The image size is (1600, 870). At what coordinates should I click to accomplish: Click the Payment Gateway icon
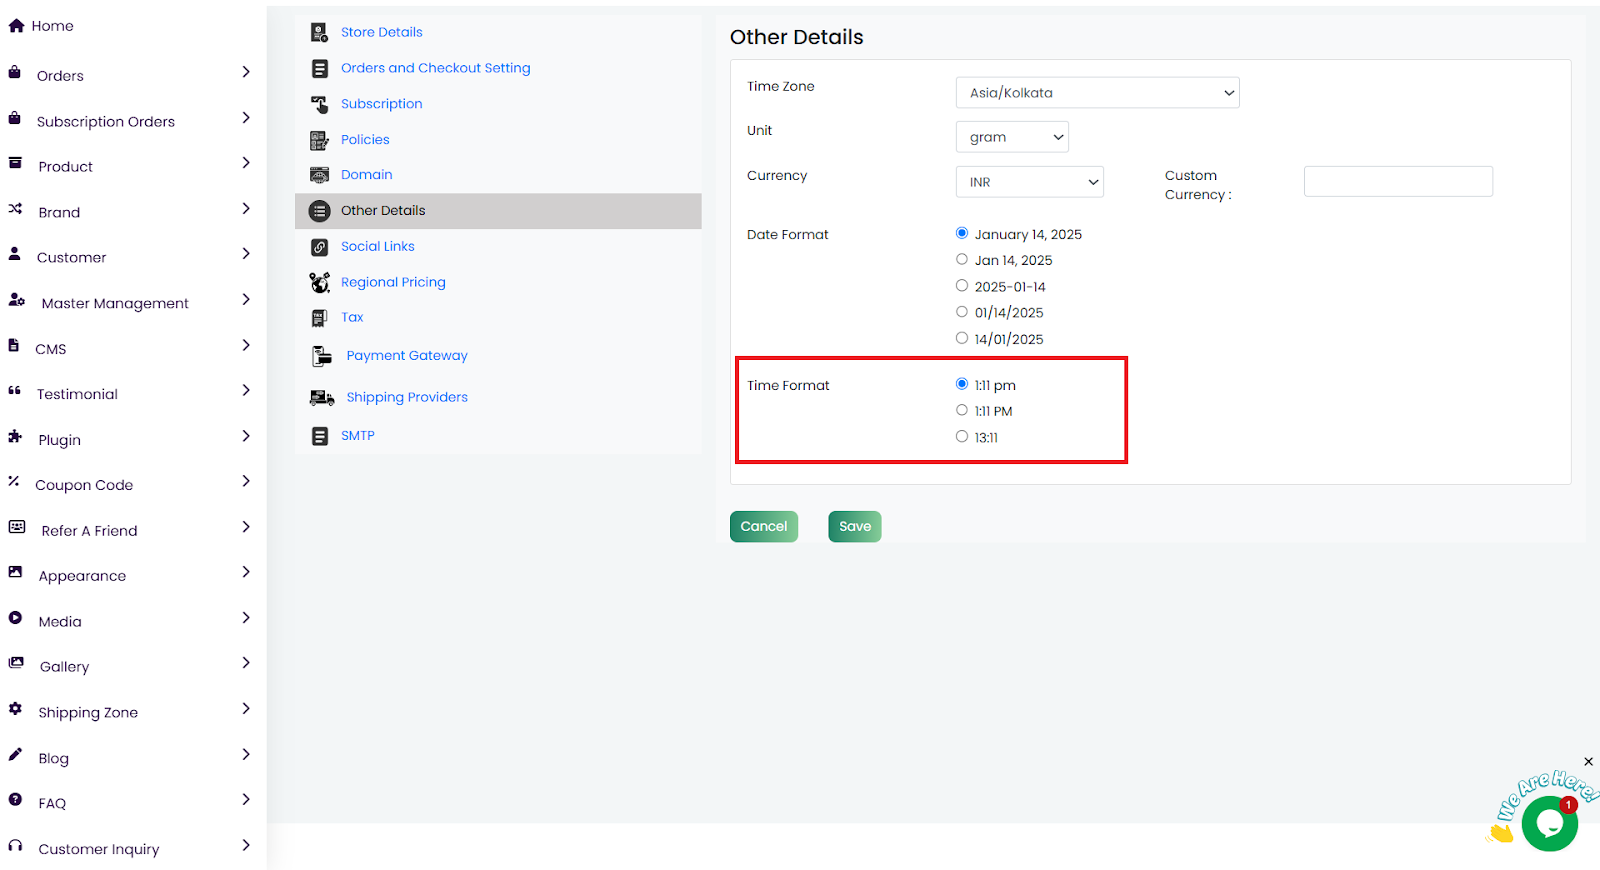322,356
